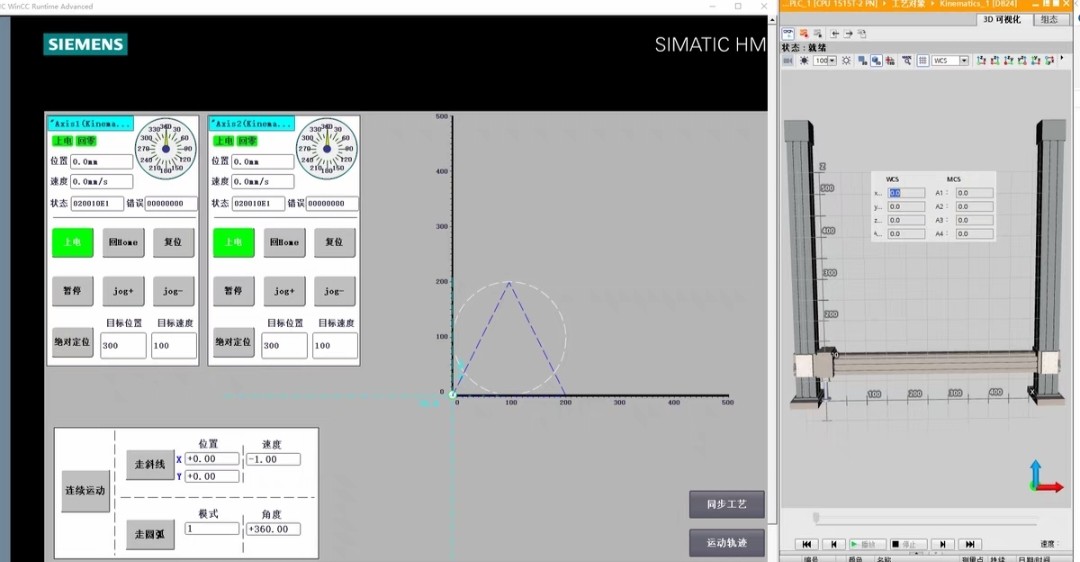Screen dimensions: 1080x562
Task: Click Axis1 复位 reset button
Action: tap(173, 242)
